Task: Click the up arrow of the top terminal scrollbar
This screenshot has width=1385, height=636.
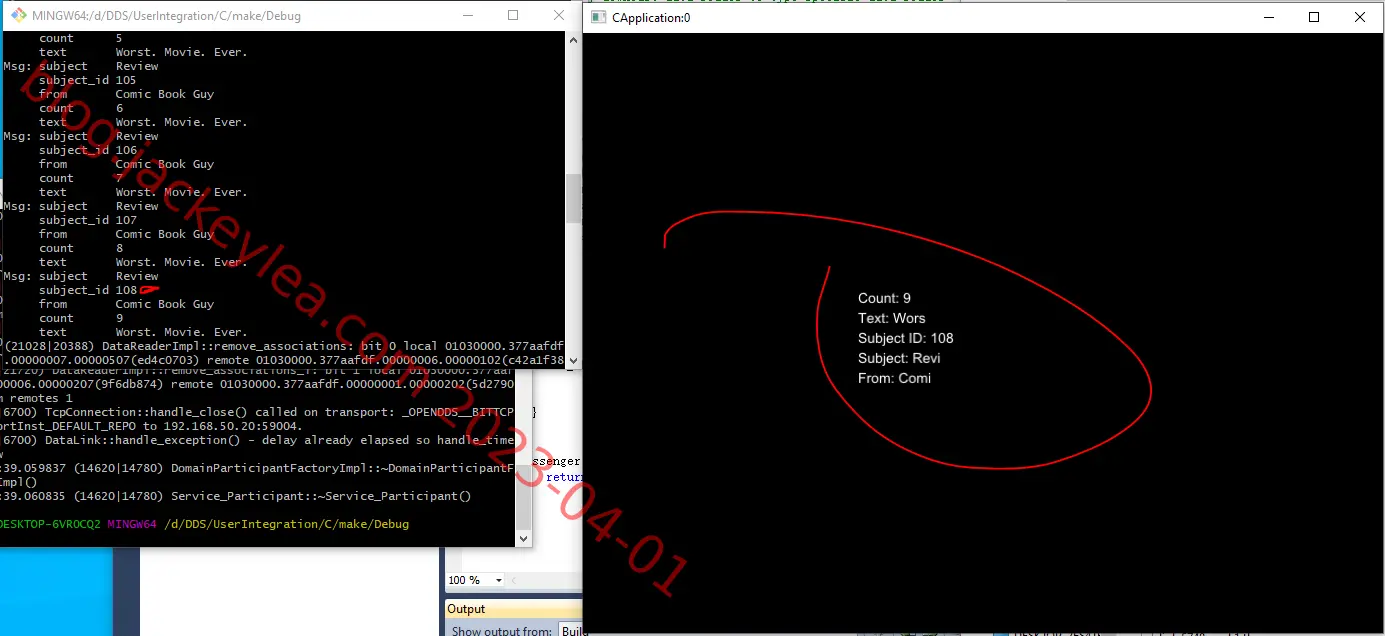Action: 573,40
